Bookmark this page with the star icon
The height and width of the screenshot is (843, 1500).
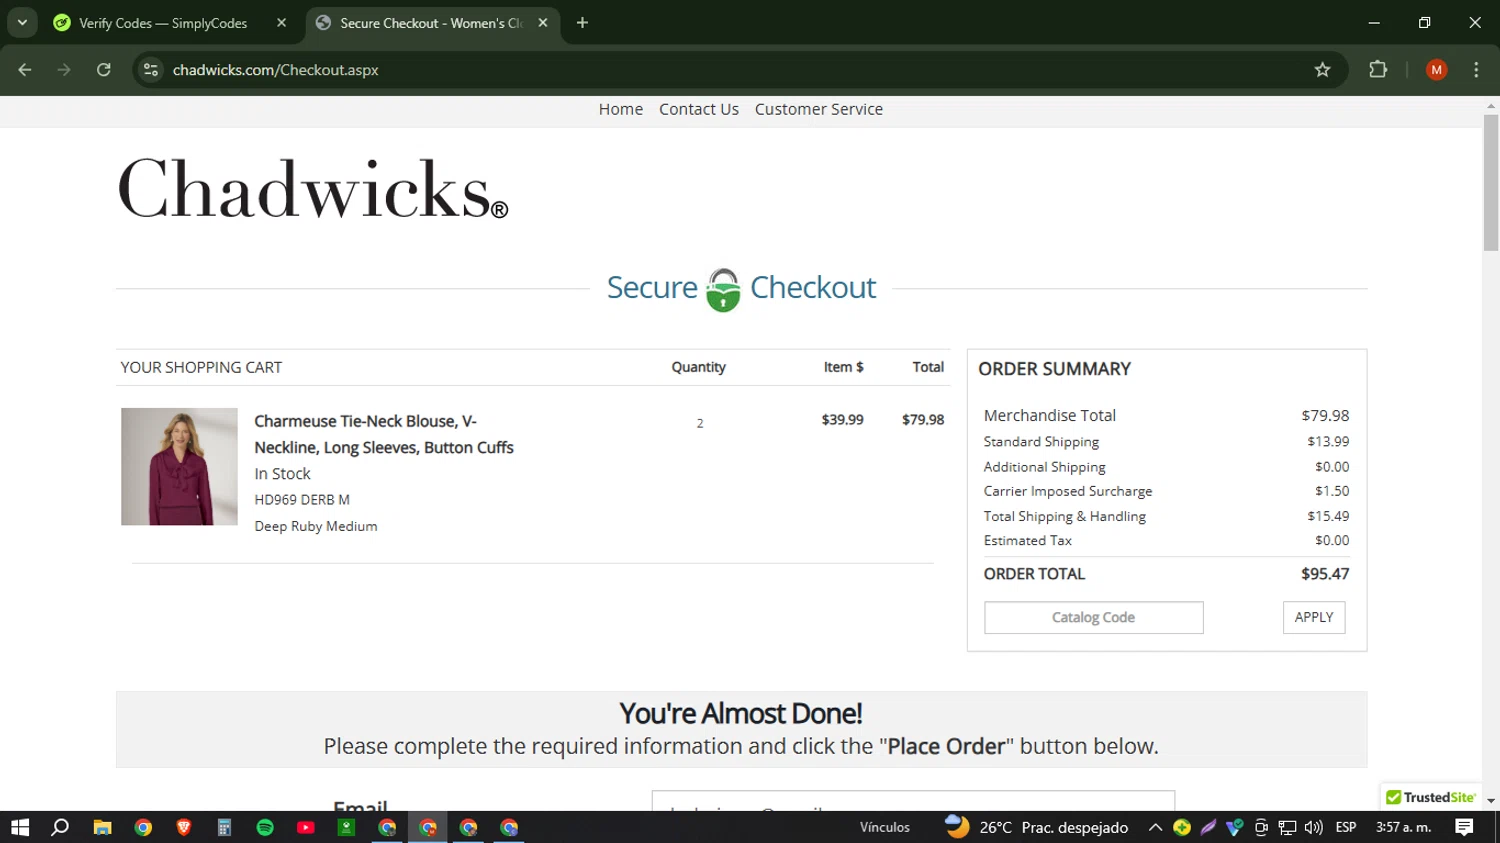point(1322,70)
